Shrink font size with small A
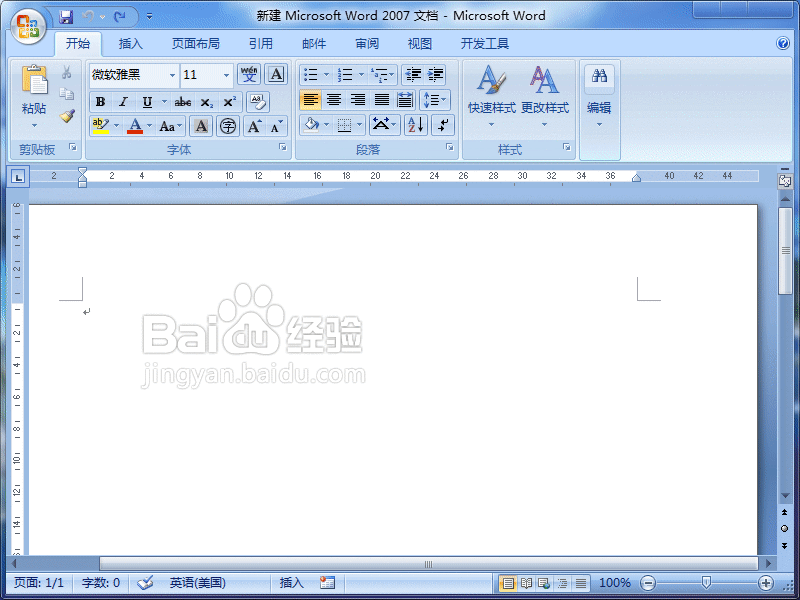This screenshot has height=600, width=800. pos(276,126)
